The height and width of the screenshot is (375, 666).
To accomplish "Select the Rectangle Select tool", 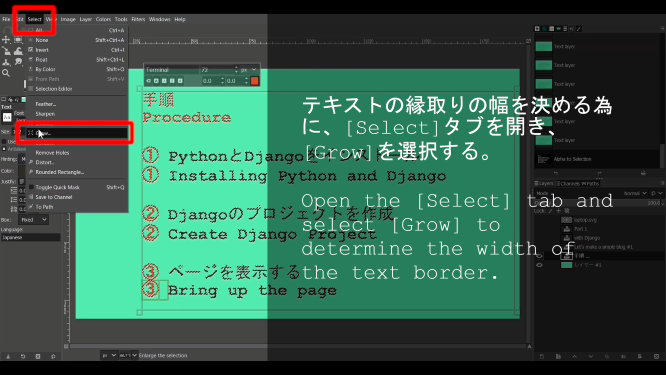I will 18,40.
